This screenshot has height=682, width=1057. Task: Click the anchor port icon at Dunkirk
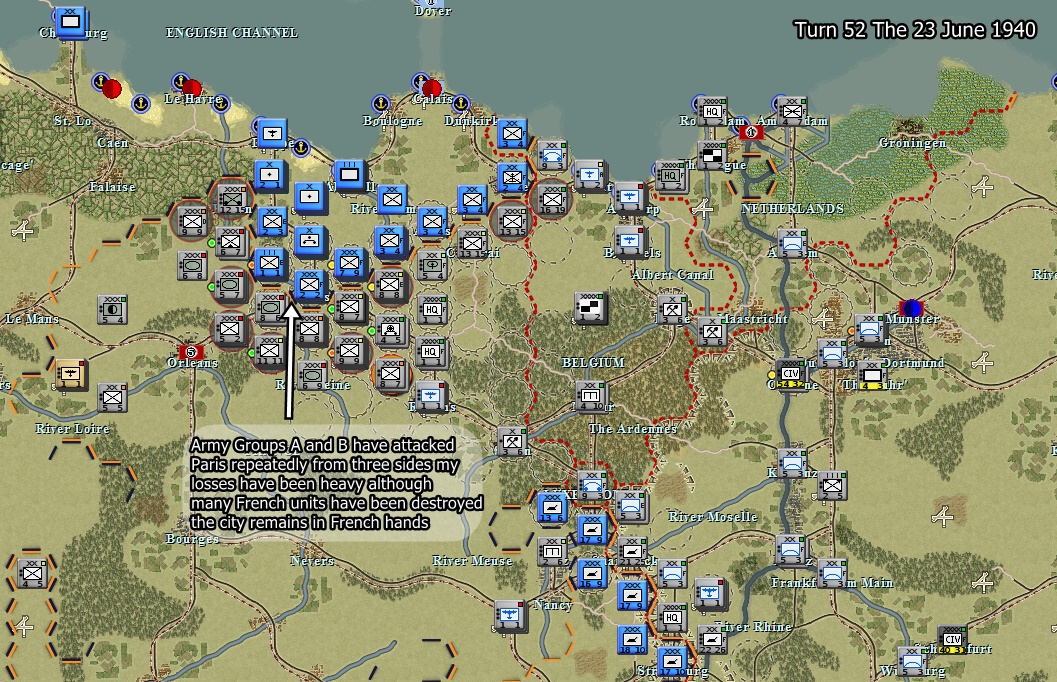[x=460, y=104]
